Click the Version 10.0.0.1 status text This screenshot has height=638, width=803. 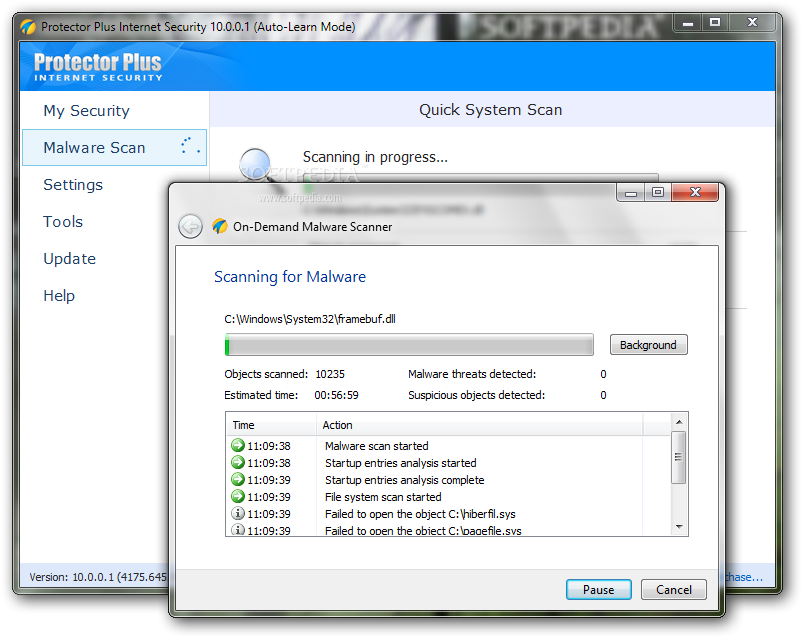tap(98, 577)
